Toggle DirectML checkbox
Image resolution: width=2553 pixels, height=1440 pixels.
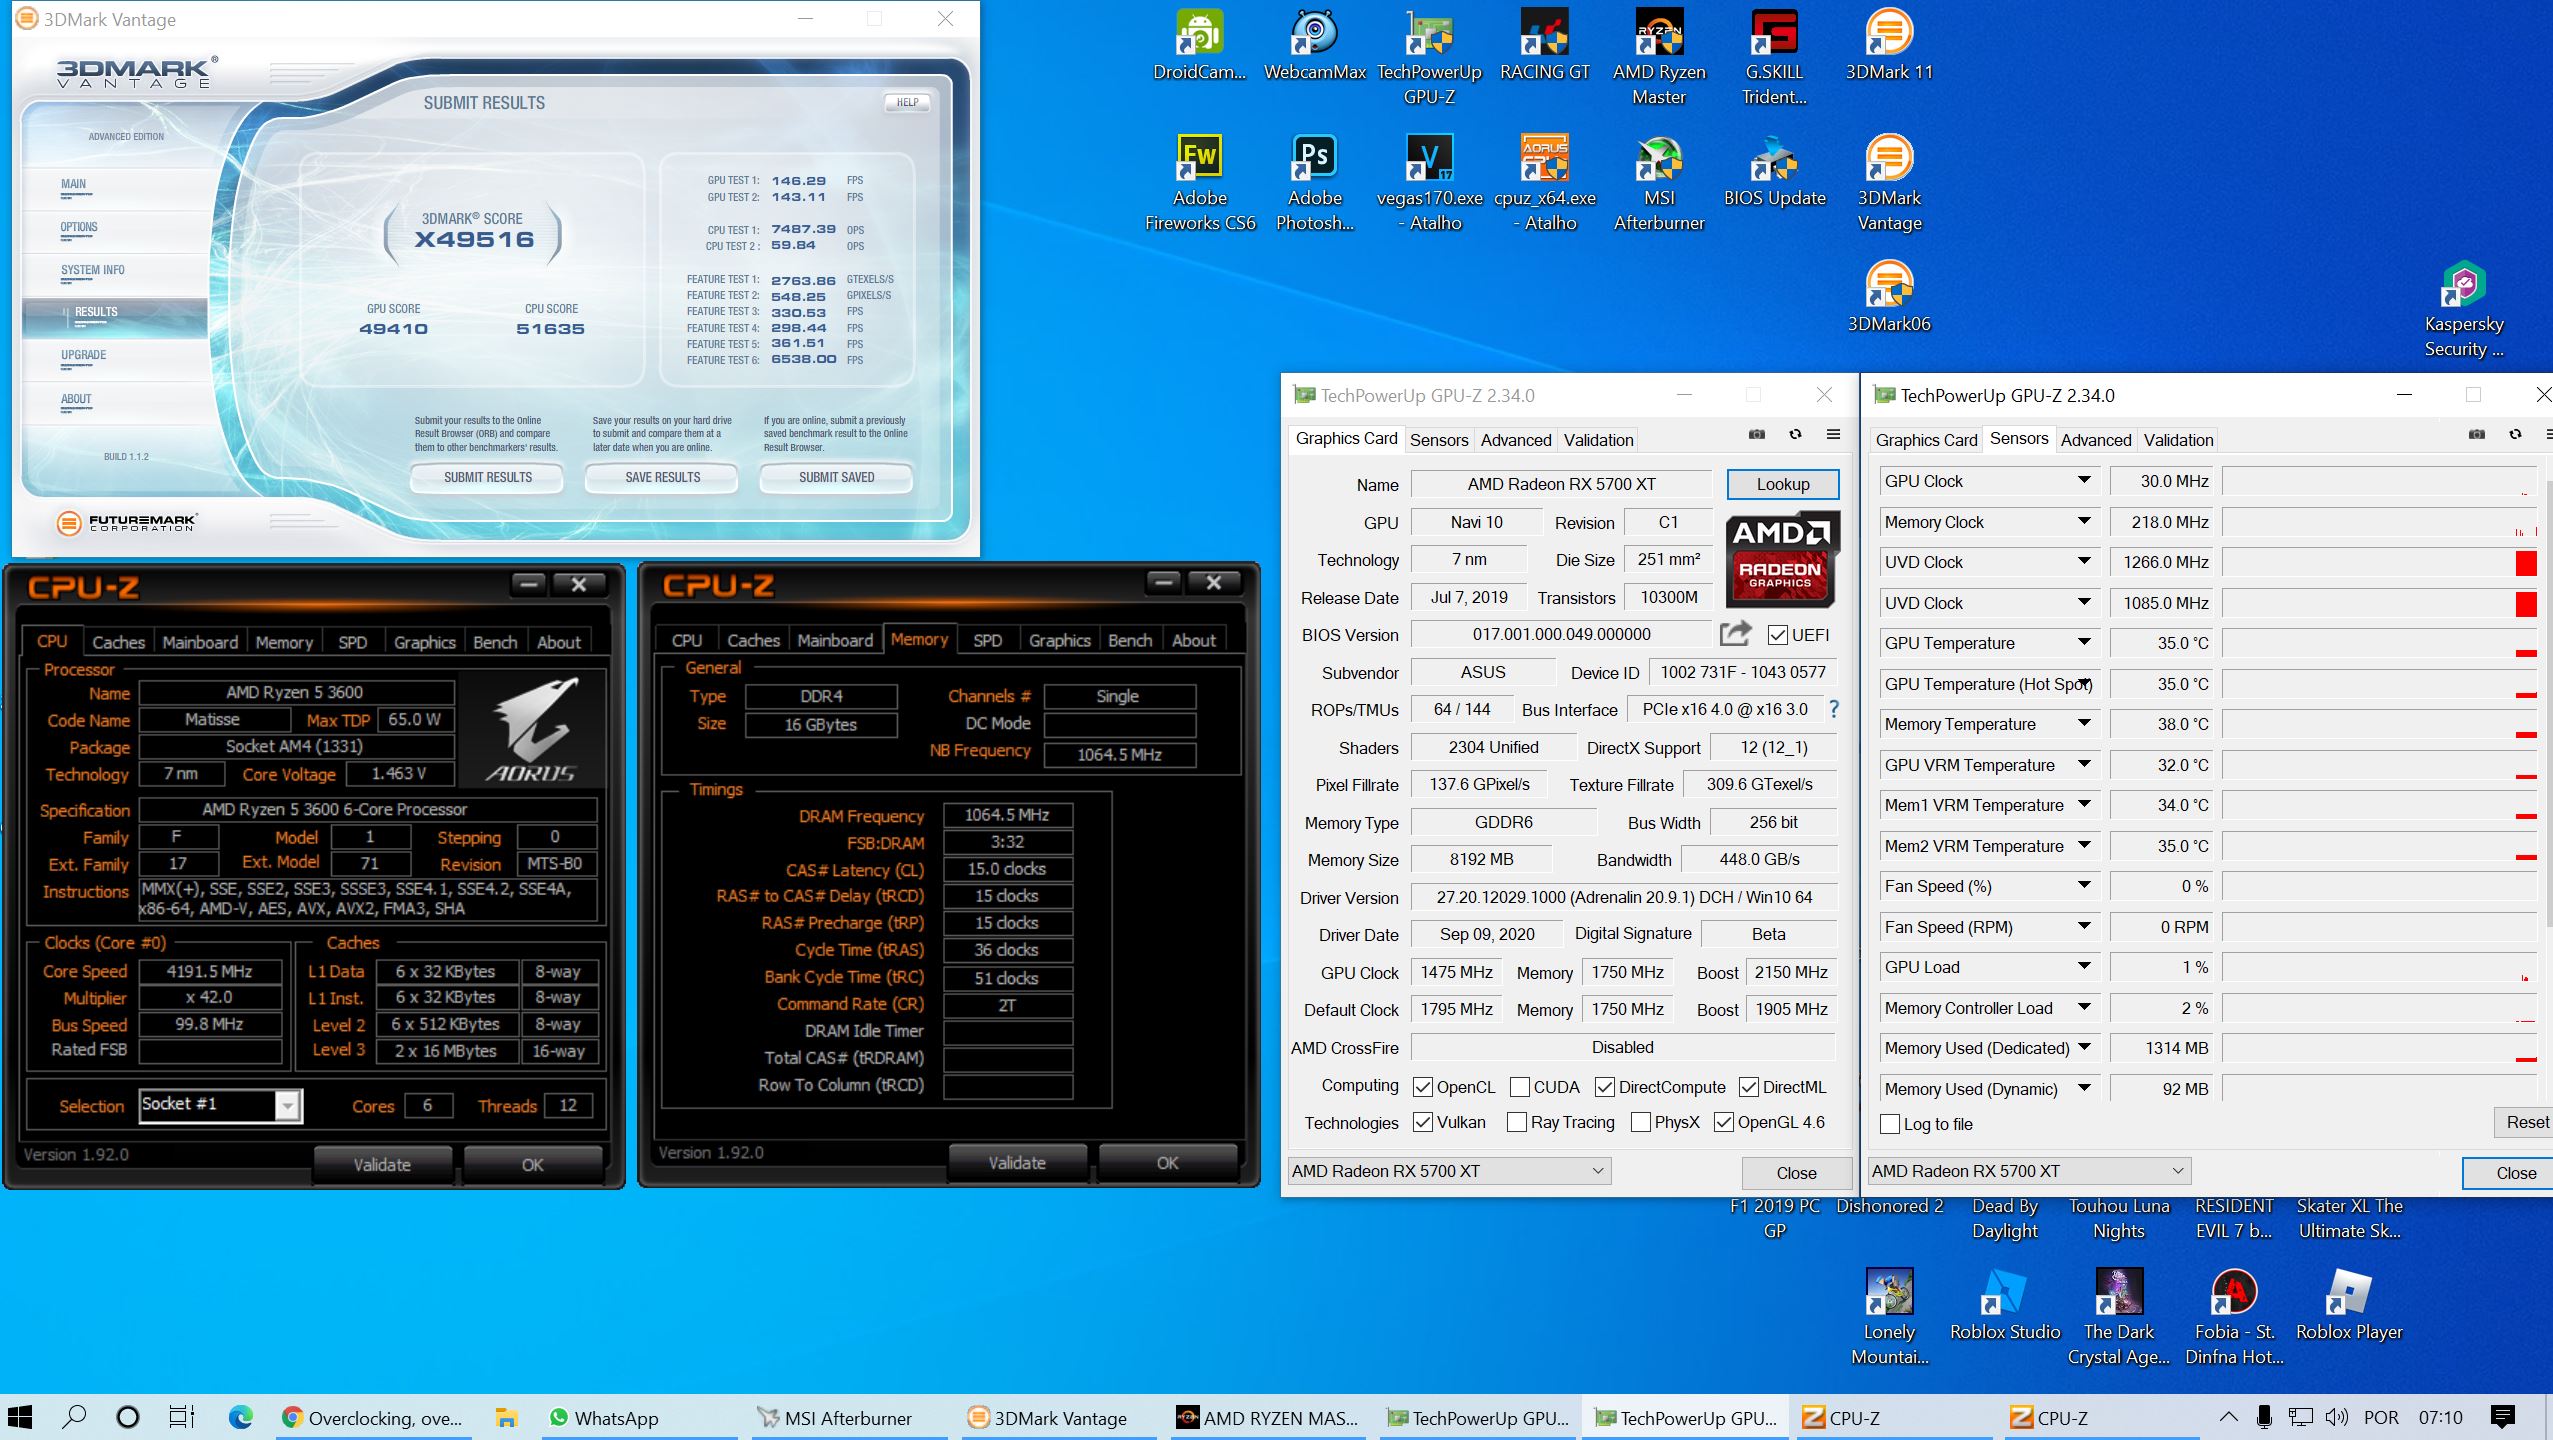point(1748,1087)
